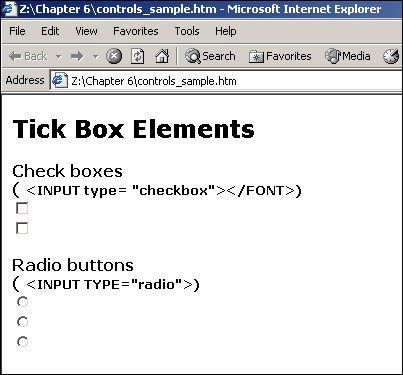Viewport: 403px width, 375px height.
Task: Tick the first checkbox
Action: point(22,208)
